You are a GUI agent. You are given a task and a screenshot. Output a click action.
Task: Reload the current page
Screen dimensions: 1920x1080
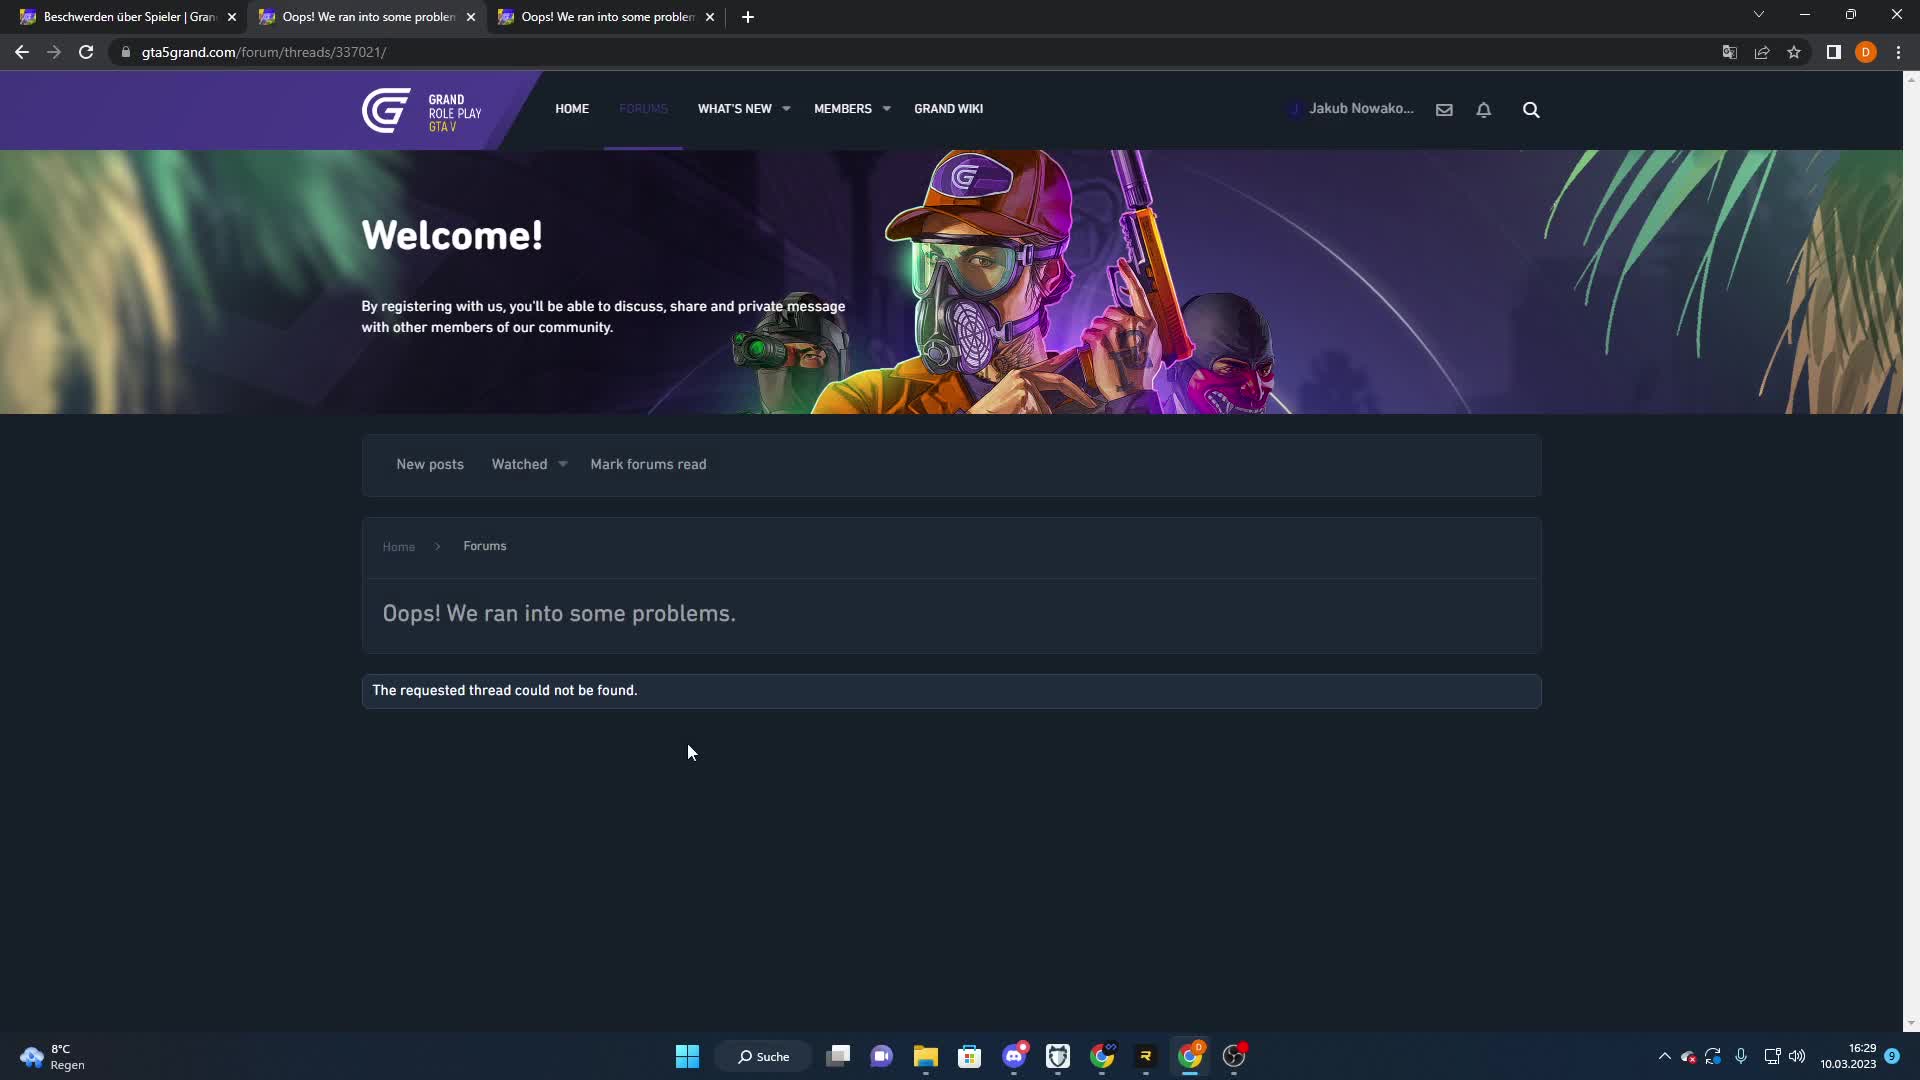point(86,52)
